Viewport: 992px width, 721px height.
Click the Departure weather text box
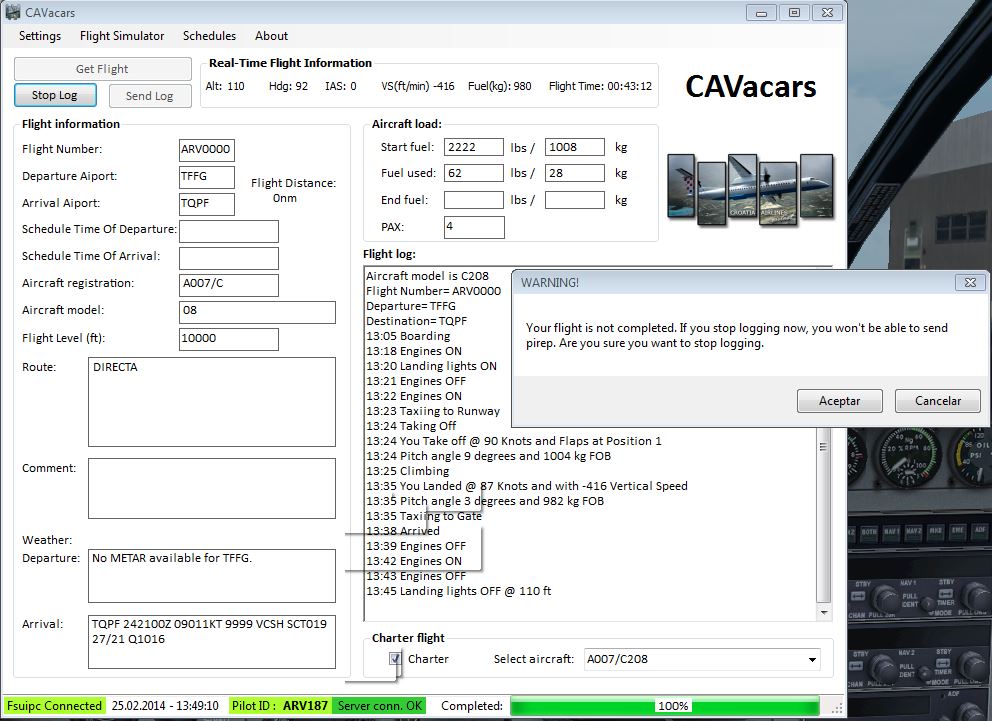click(212, 576)
